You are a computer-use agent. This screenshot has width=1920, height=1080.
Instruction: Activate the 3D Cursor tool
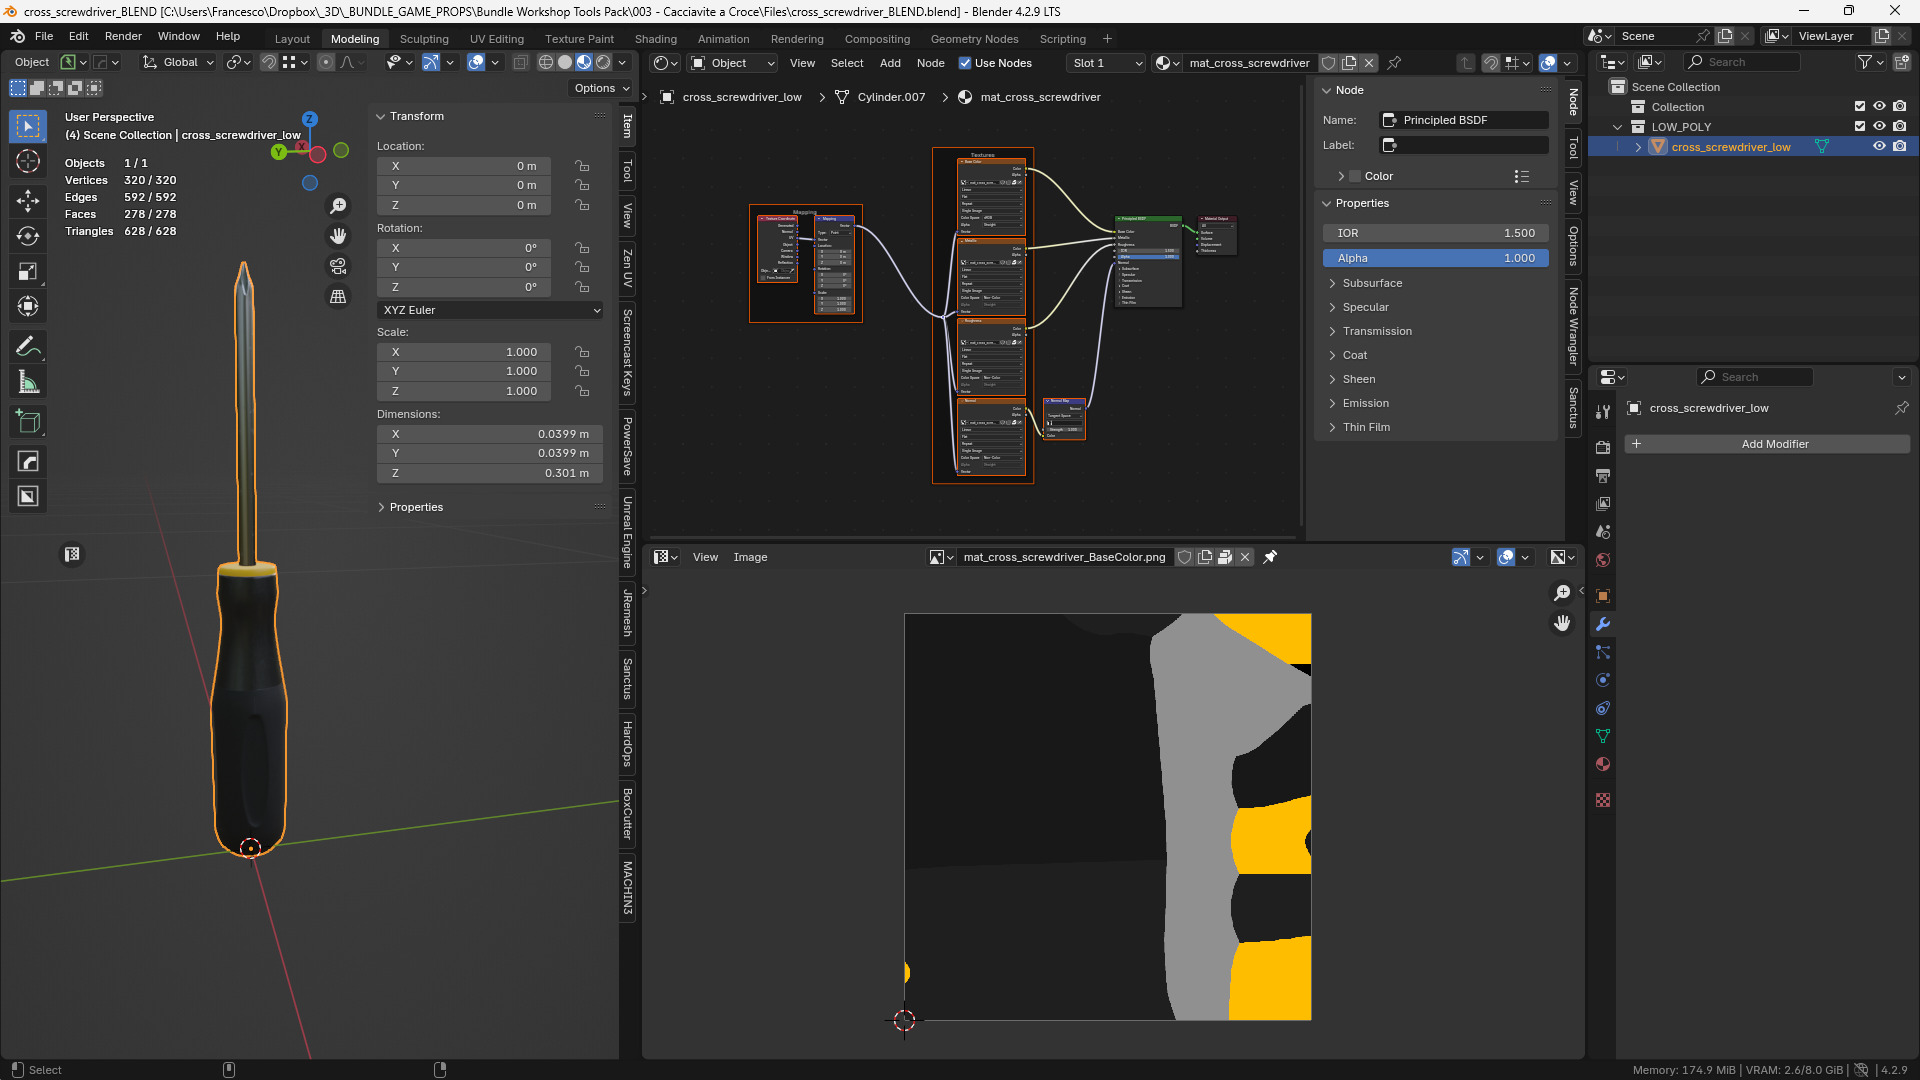pyautogui.click(x=28, y=162)
